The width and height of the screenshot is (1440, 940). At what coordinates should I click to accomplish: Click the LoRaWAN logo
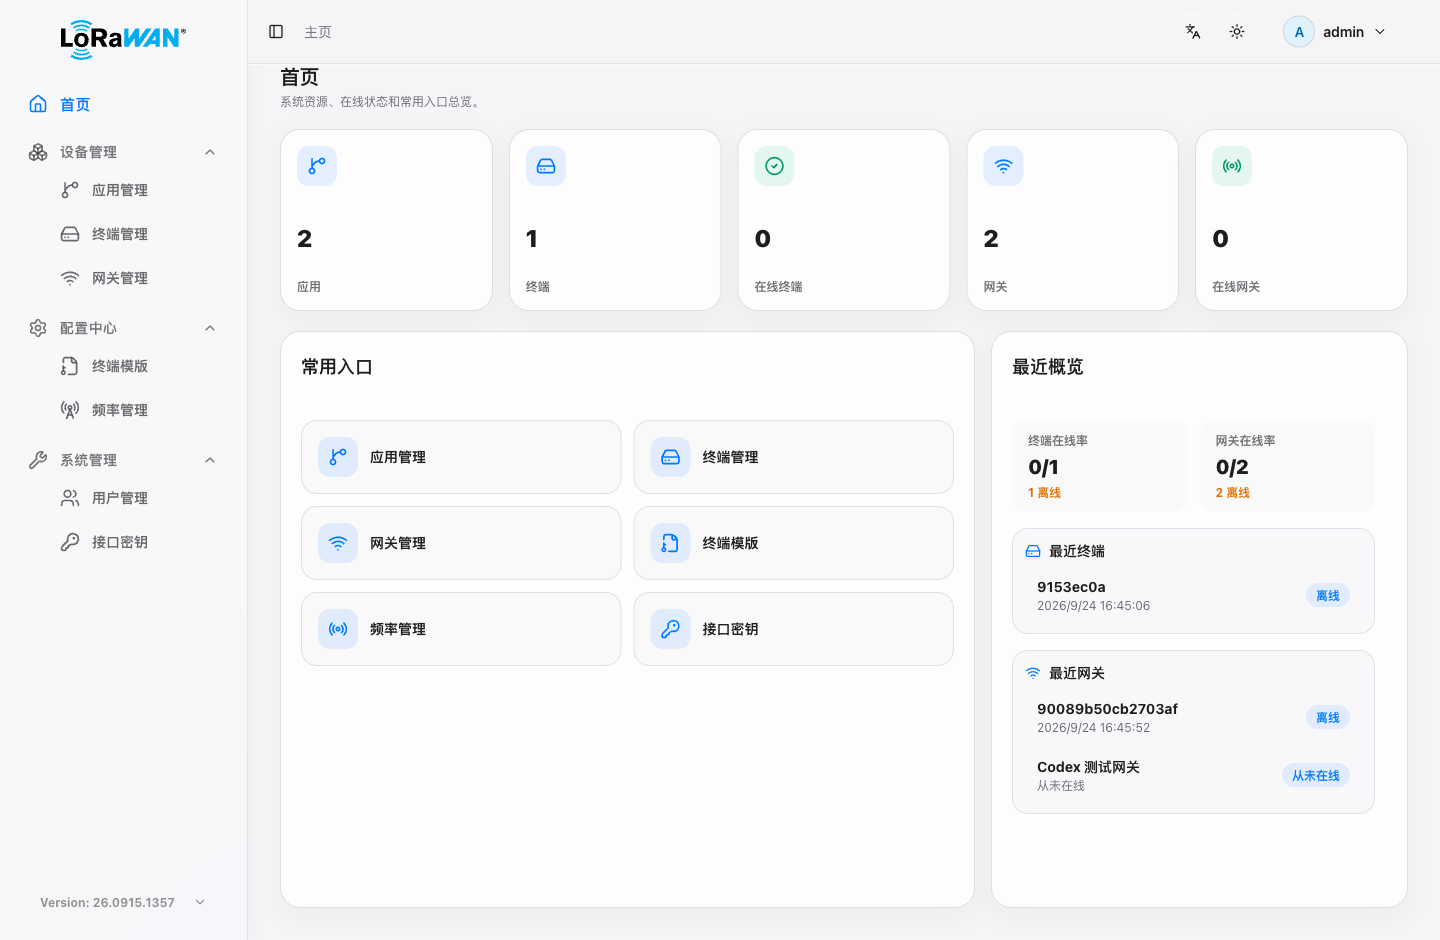point(123,39)
